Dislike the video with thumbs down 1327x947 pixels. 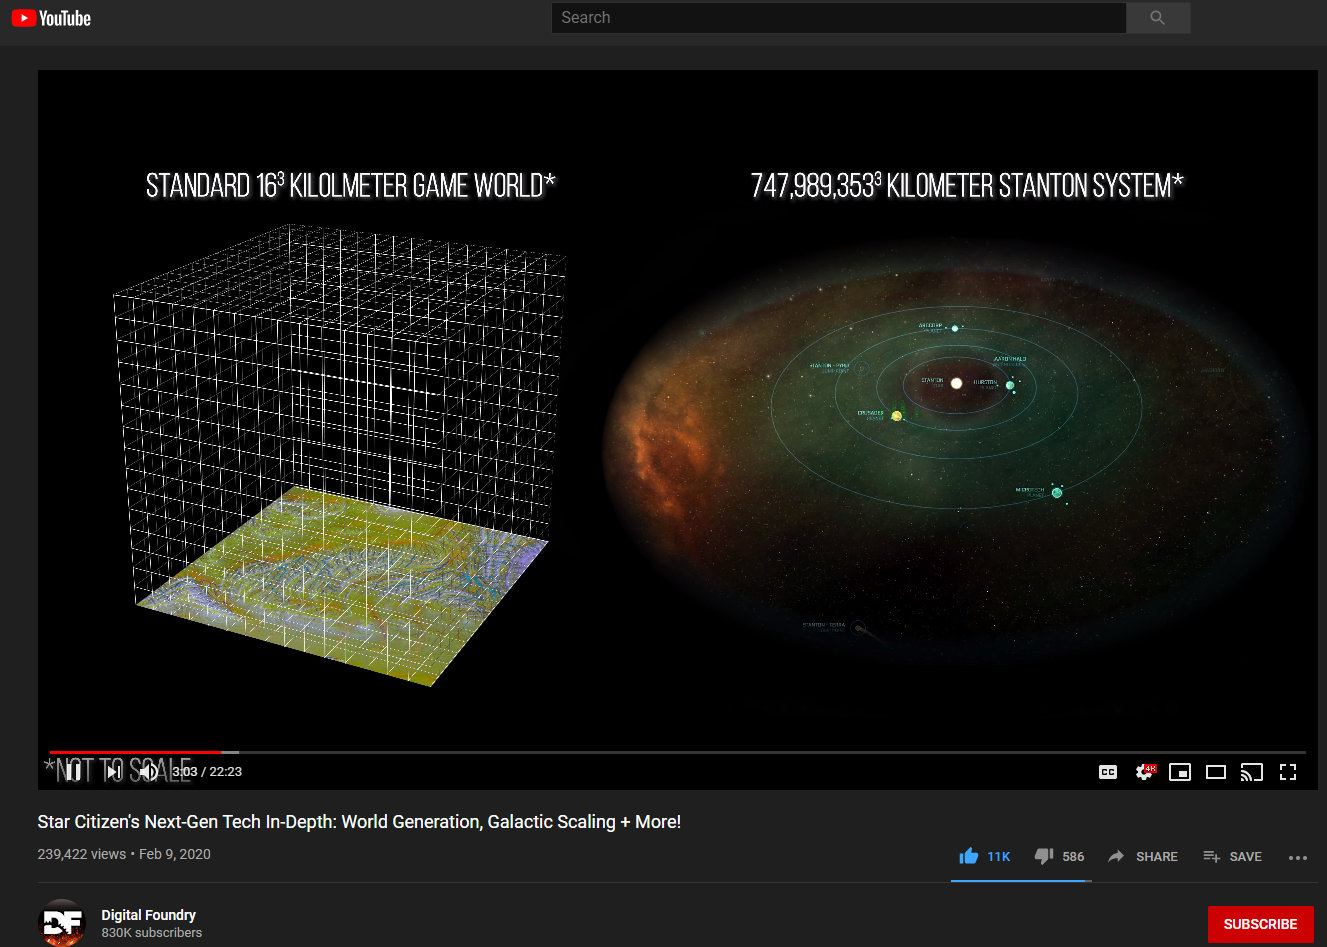point(1060,856)
